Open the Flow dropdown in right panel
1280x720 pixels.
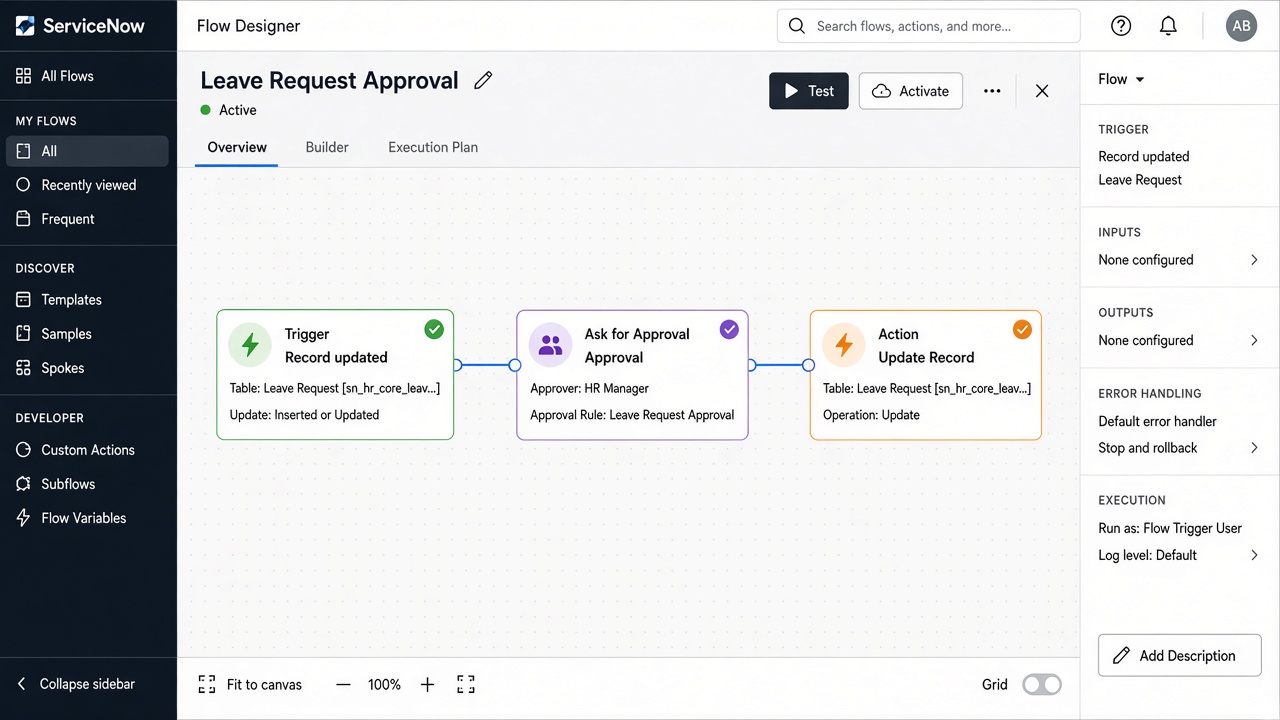click(1121, 79)
